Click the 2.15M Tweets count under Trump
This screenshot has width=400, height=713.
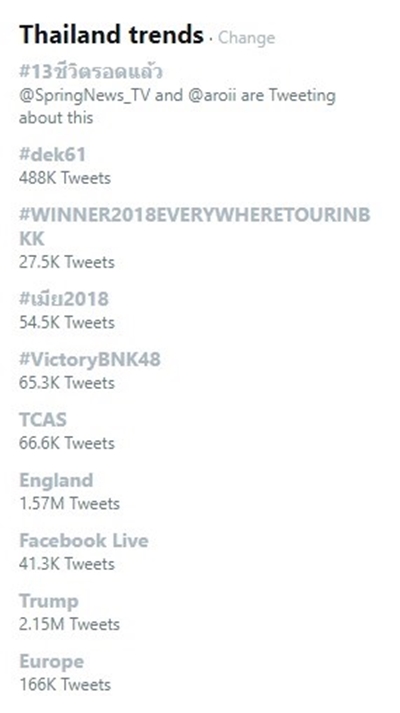70,624
